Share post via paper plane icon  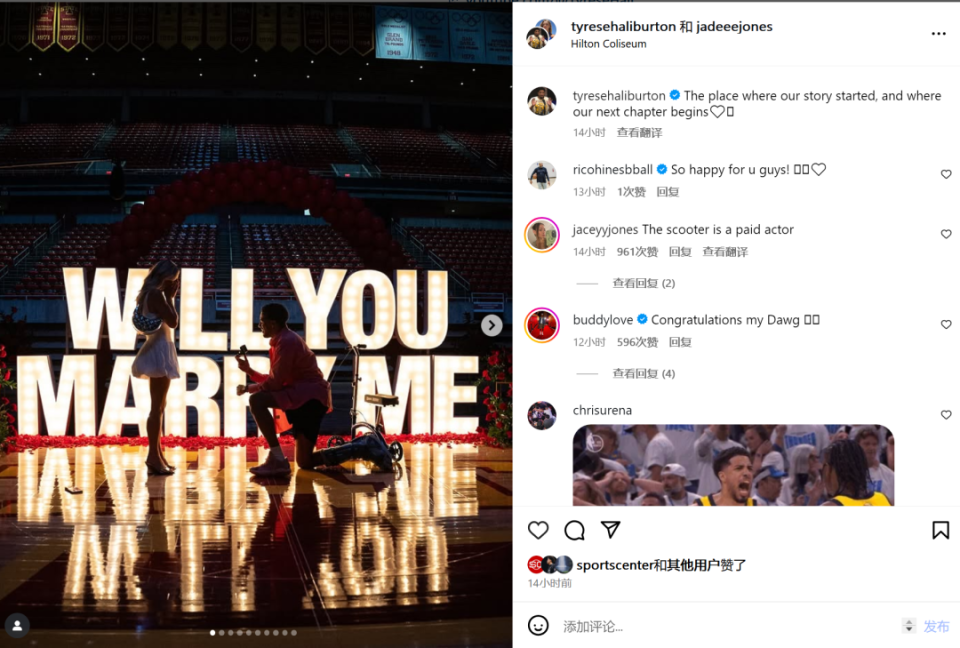[x=610, y=529]
